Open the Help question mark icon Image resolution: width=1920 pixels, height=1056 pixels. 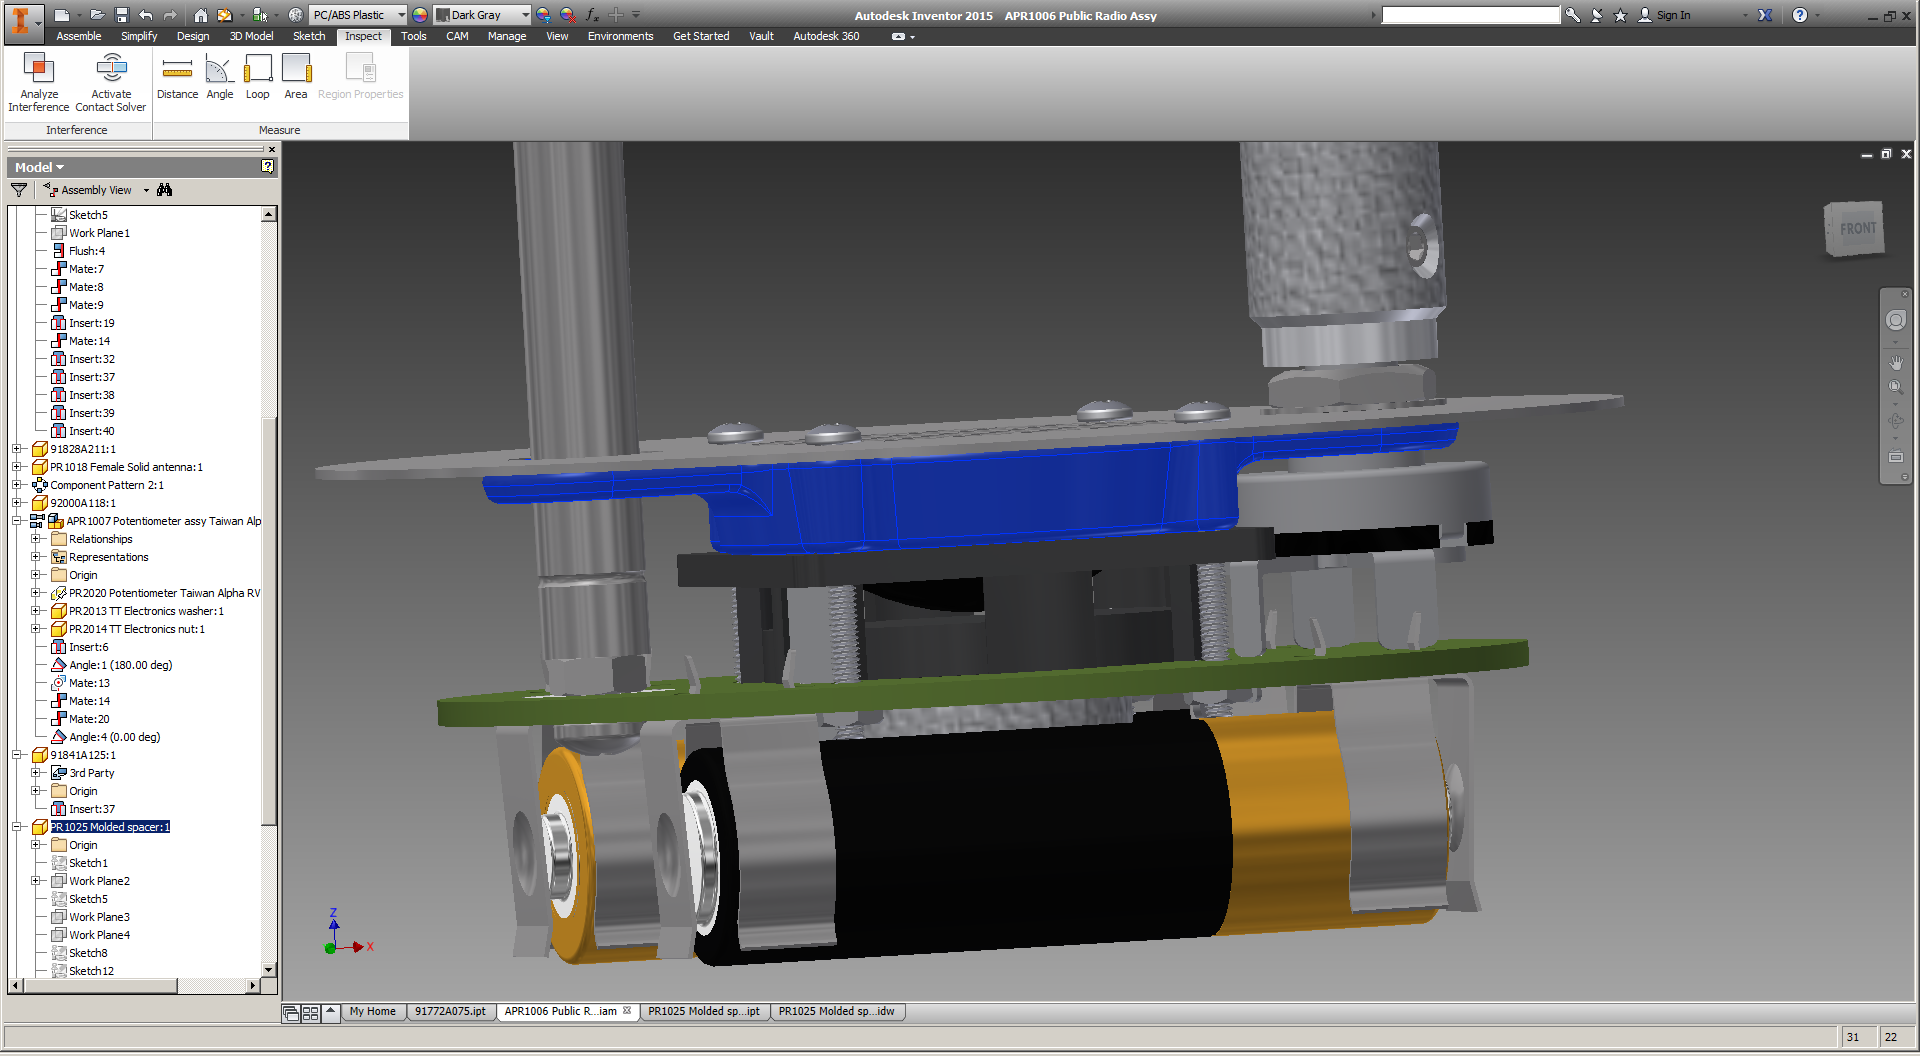[1800, 15]
